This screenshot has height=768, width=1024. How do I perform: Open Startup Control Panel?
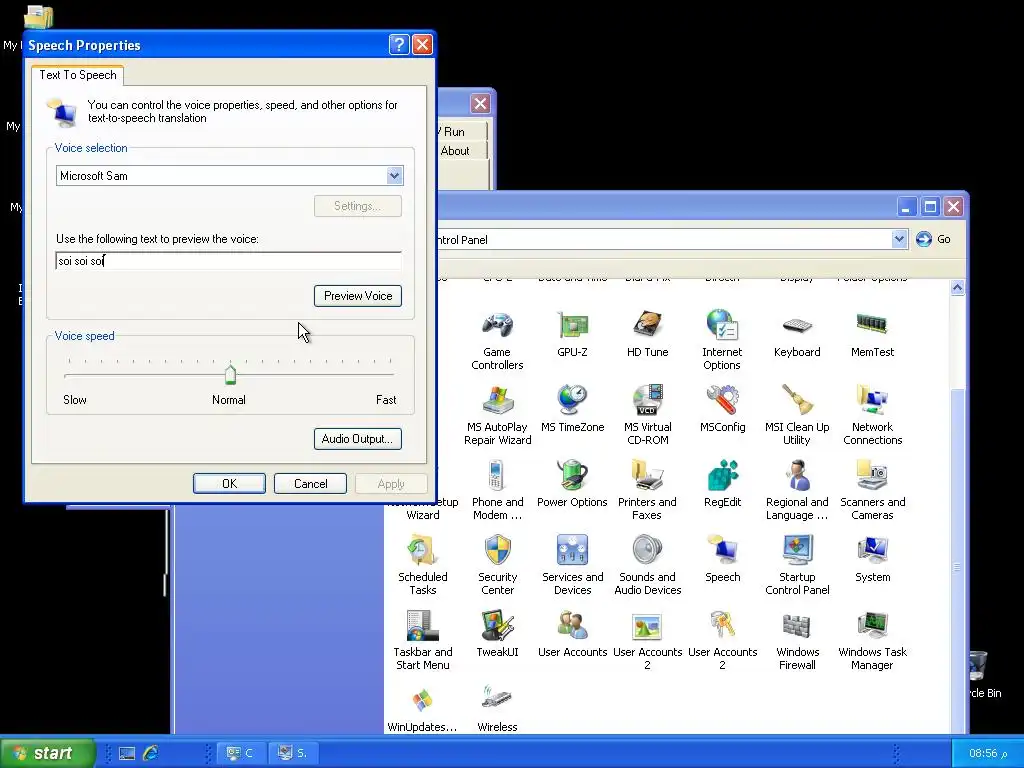(797, 565)
